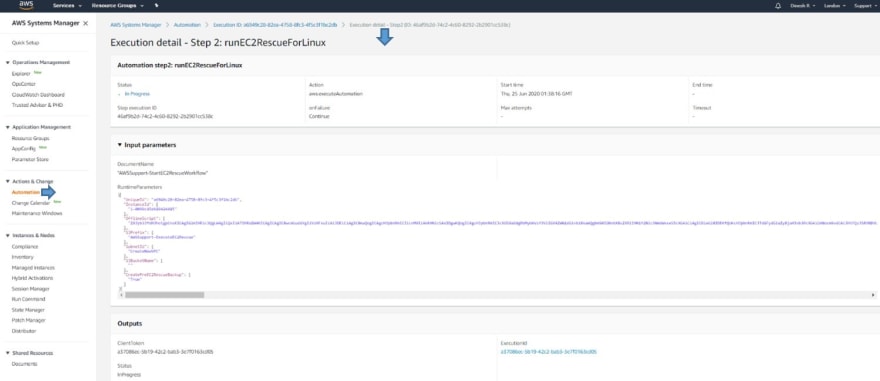This screenshot has width=880, height=381.
Task: Open the AWS logo home link
Action: tap(26, 5)
